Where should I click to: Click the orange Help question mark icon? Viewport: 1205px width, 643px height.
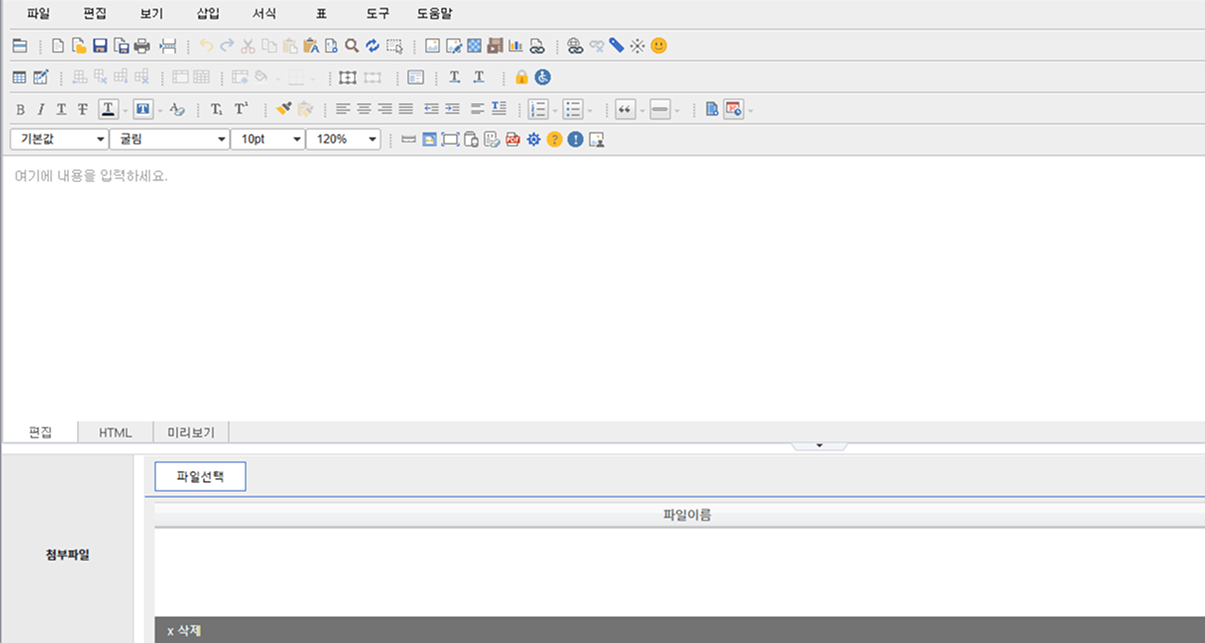click(554, 140)
